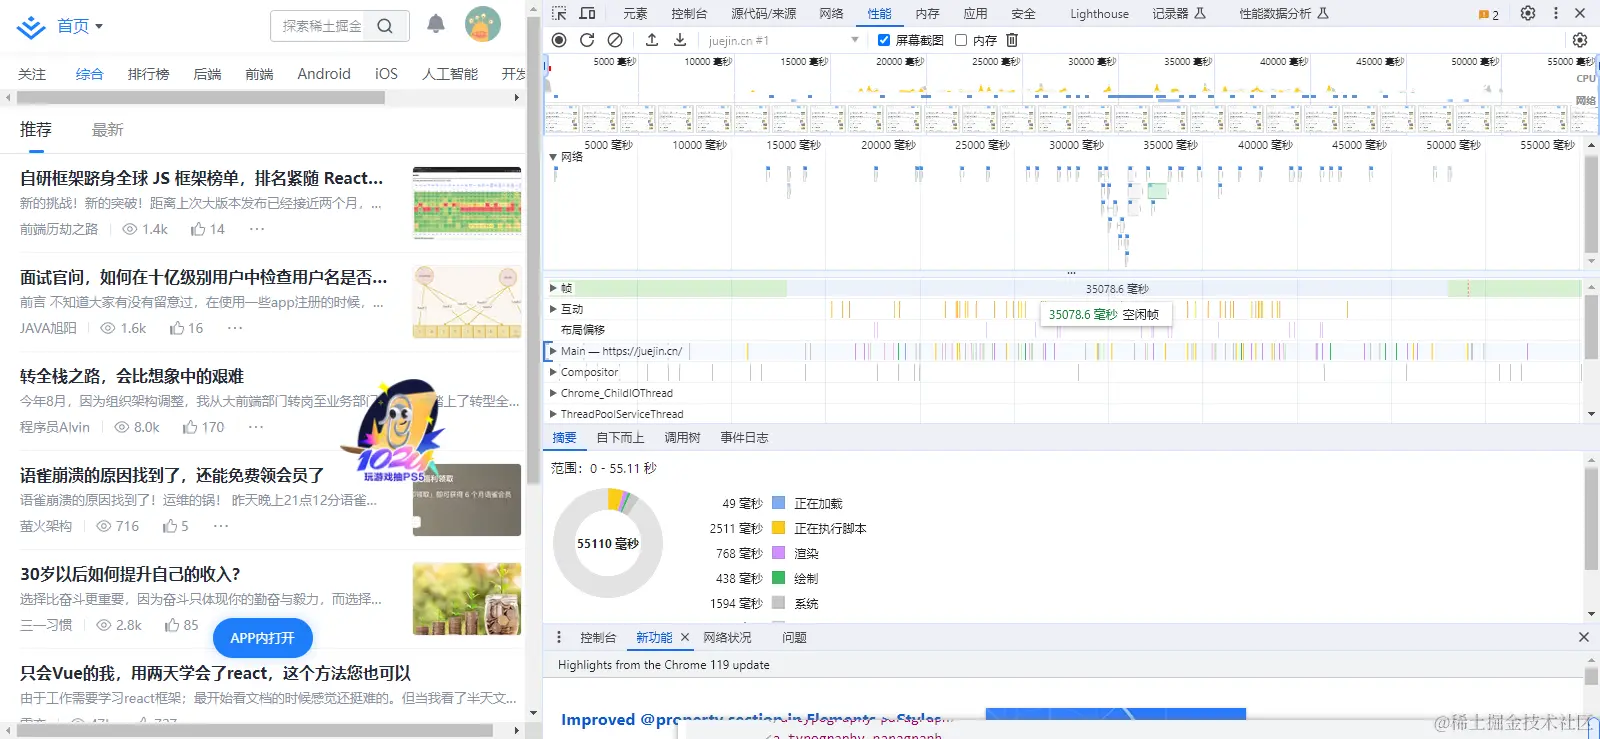Open more options for the 语雀崩溃 article

click(x=221, y=526)
